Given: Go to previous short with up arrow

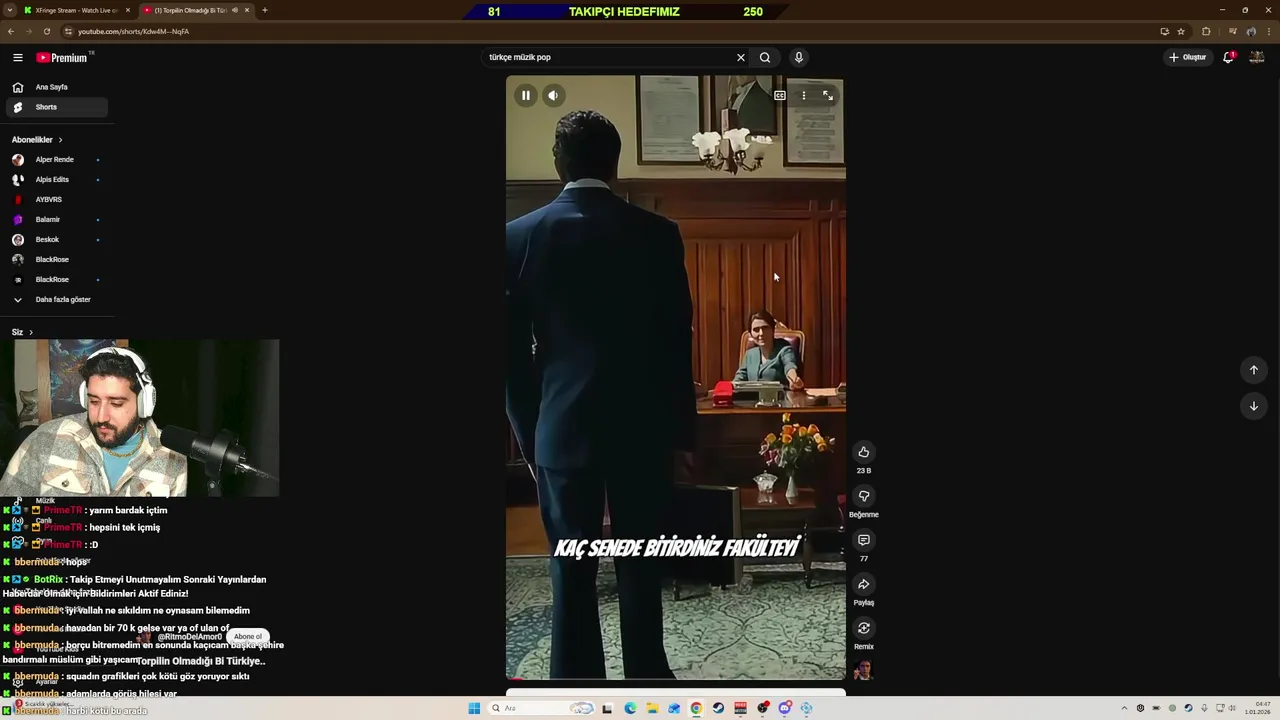Looking at the screenshot, I should click(1254, 370).
